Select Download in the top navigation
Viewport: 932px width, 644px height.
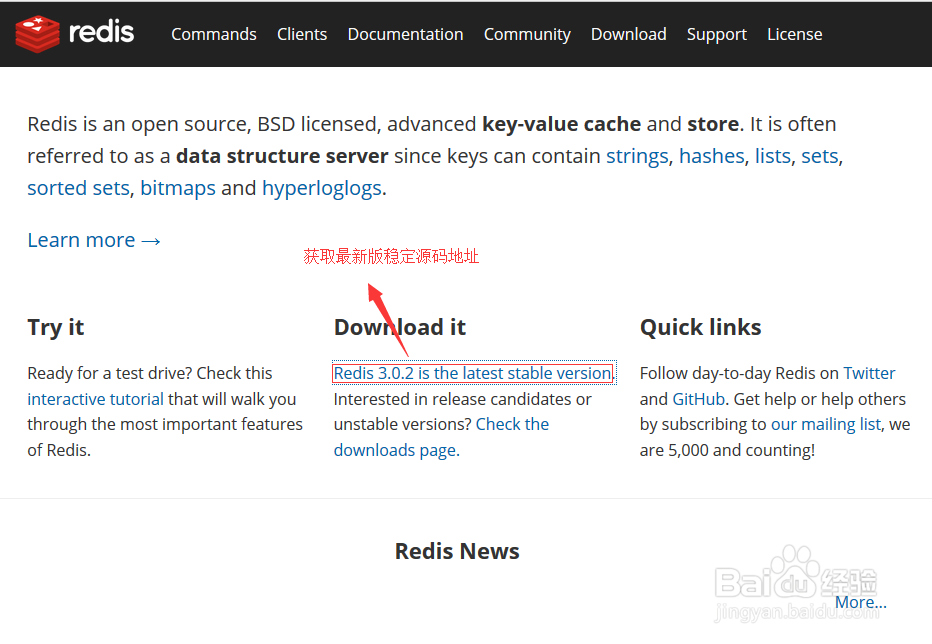click(x=628, y=34)
